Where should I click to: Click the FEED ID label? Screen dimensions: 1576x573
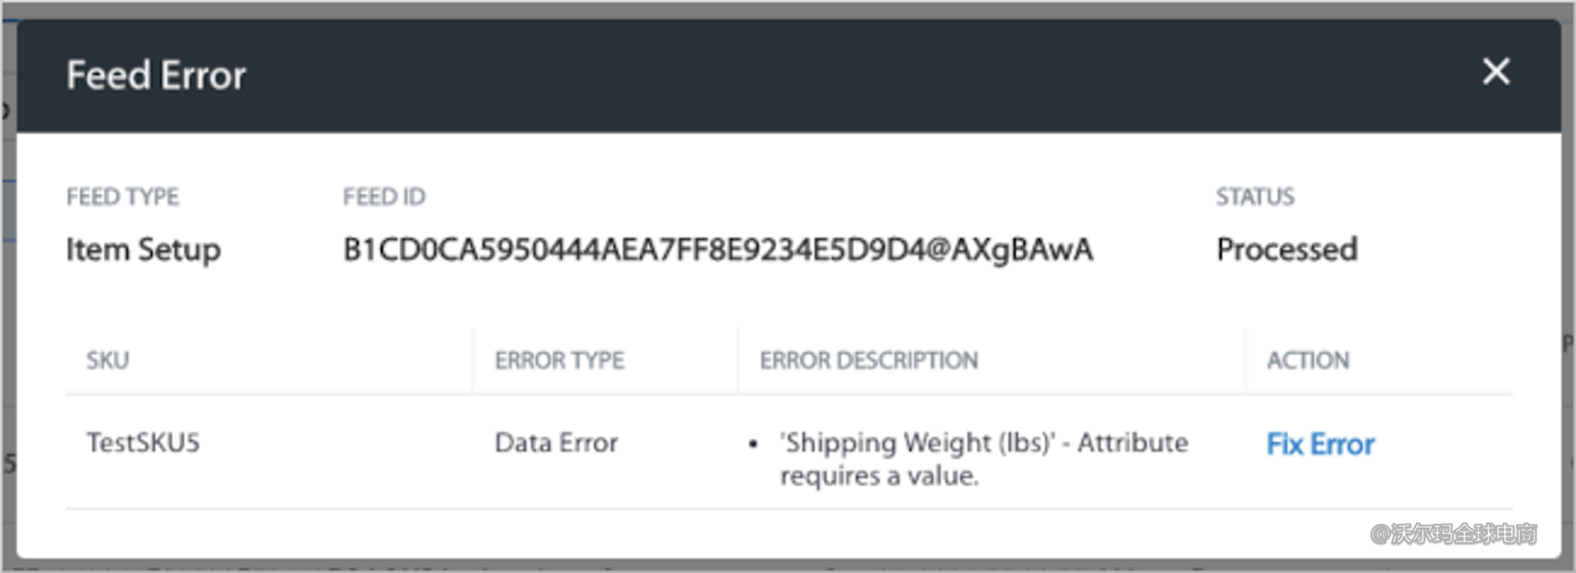[x=384, y=197]
